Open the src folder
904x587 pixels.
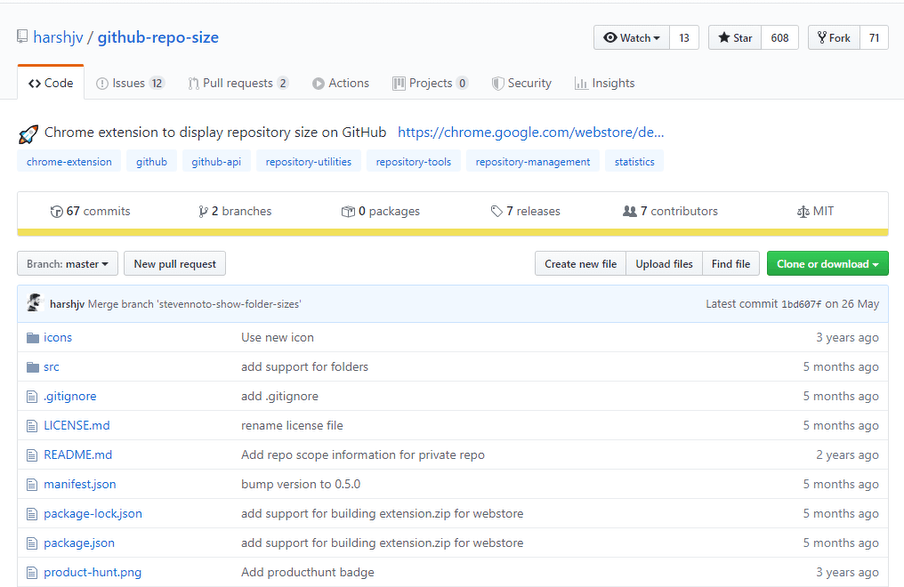(51, 367)
